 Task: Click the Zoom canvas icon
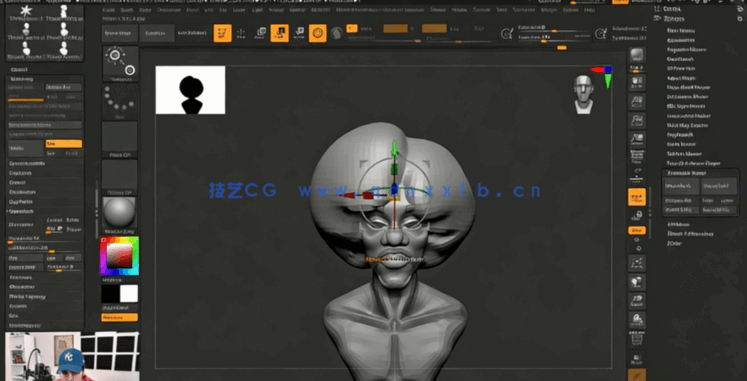click(x=637, y=101)
